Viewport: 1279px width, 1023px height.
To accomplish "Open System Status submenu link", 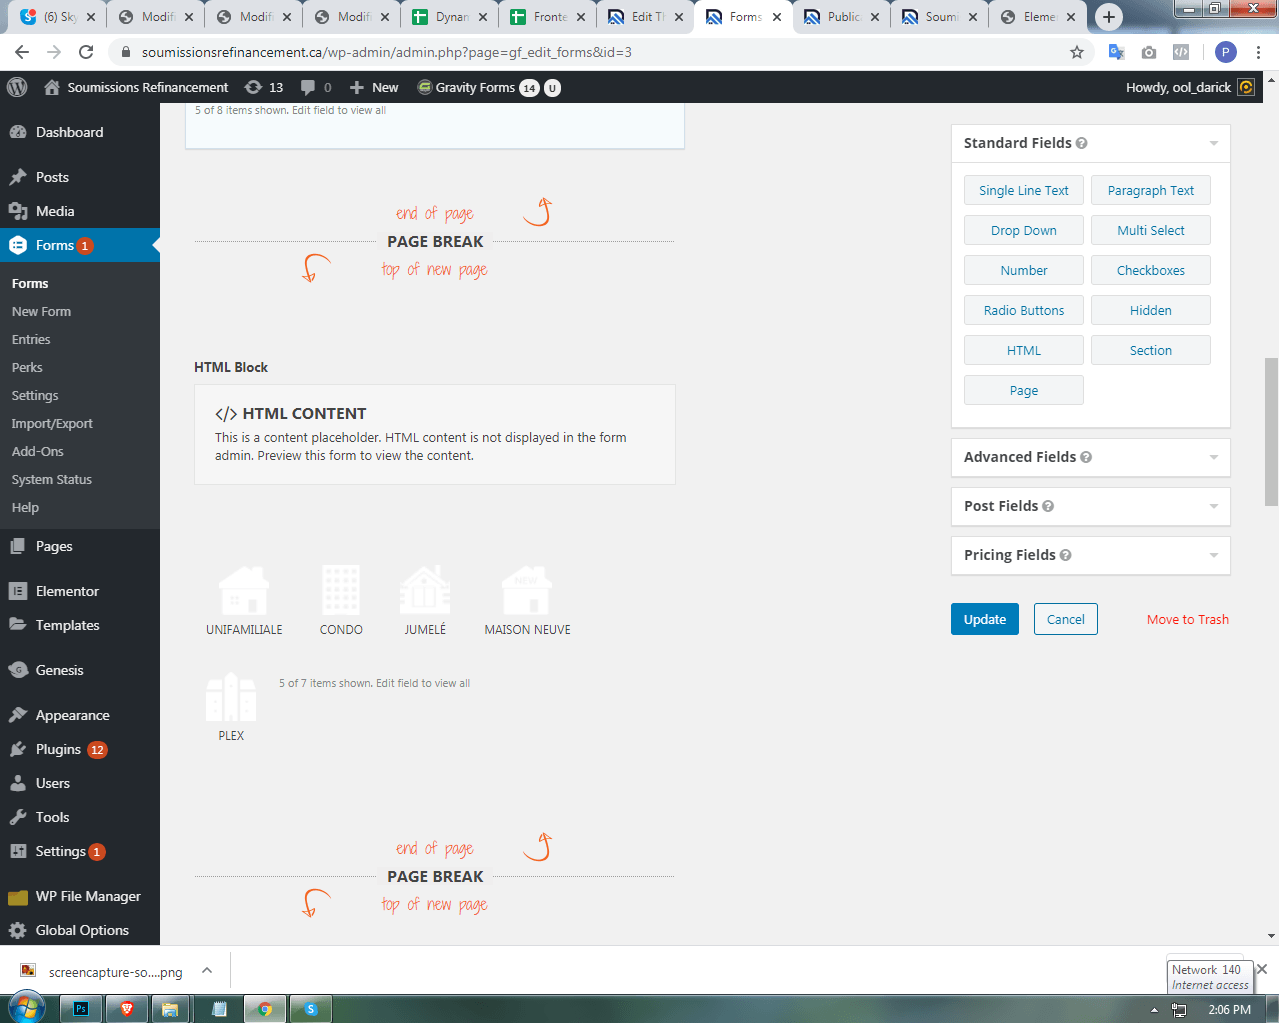I will point(52,479).
